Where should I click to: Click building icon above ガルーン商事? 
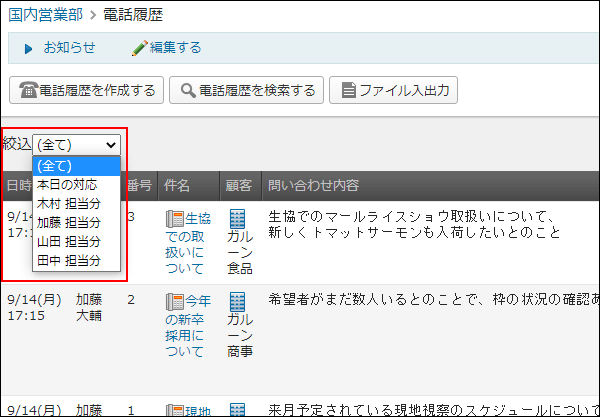point(237,302)
